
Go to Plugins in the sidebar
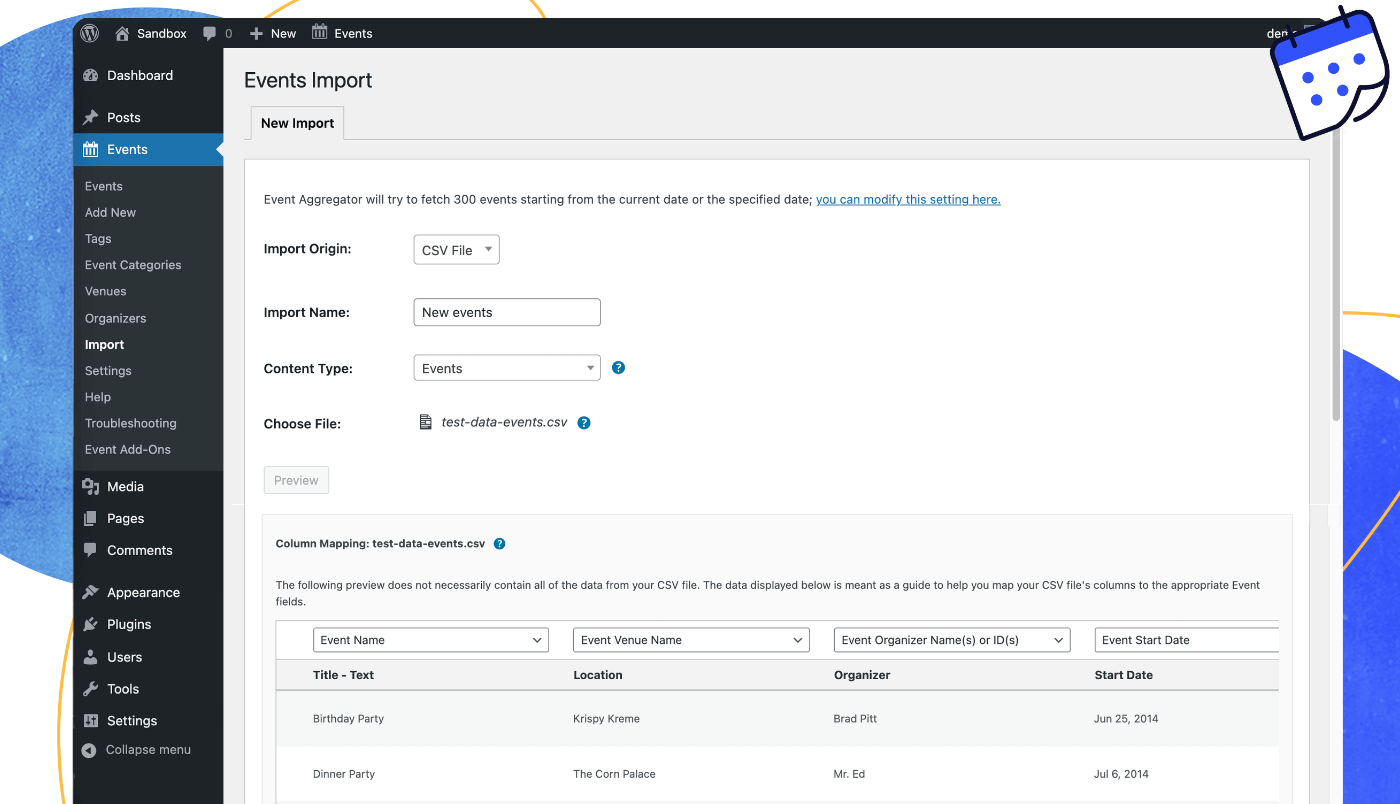coord(129,624)
